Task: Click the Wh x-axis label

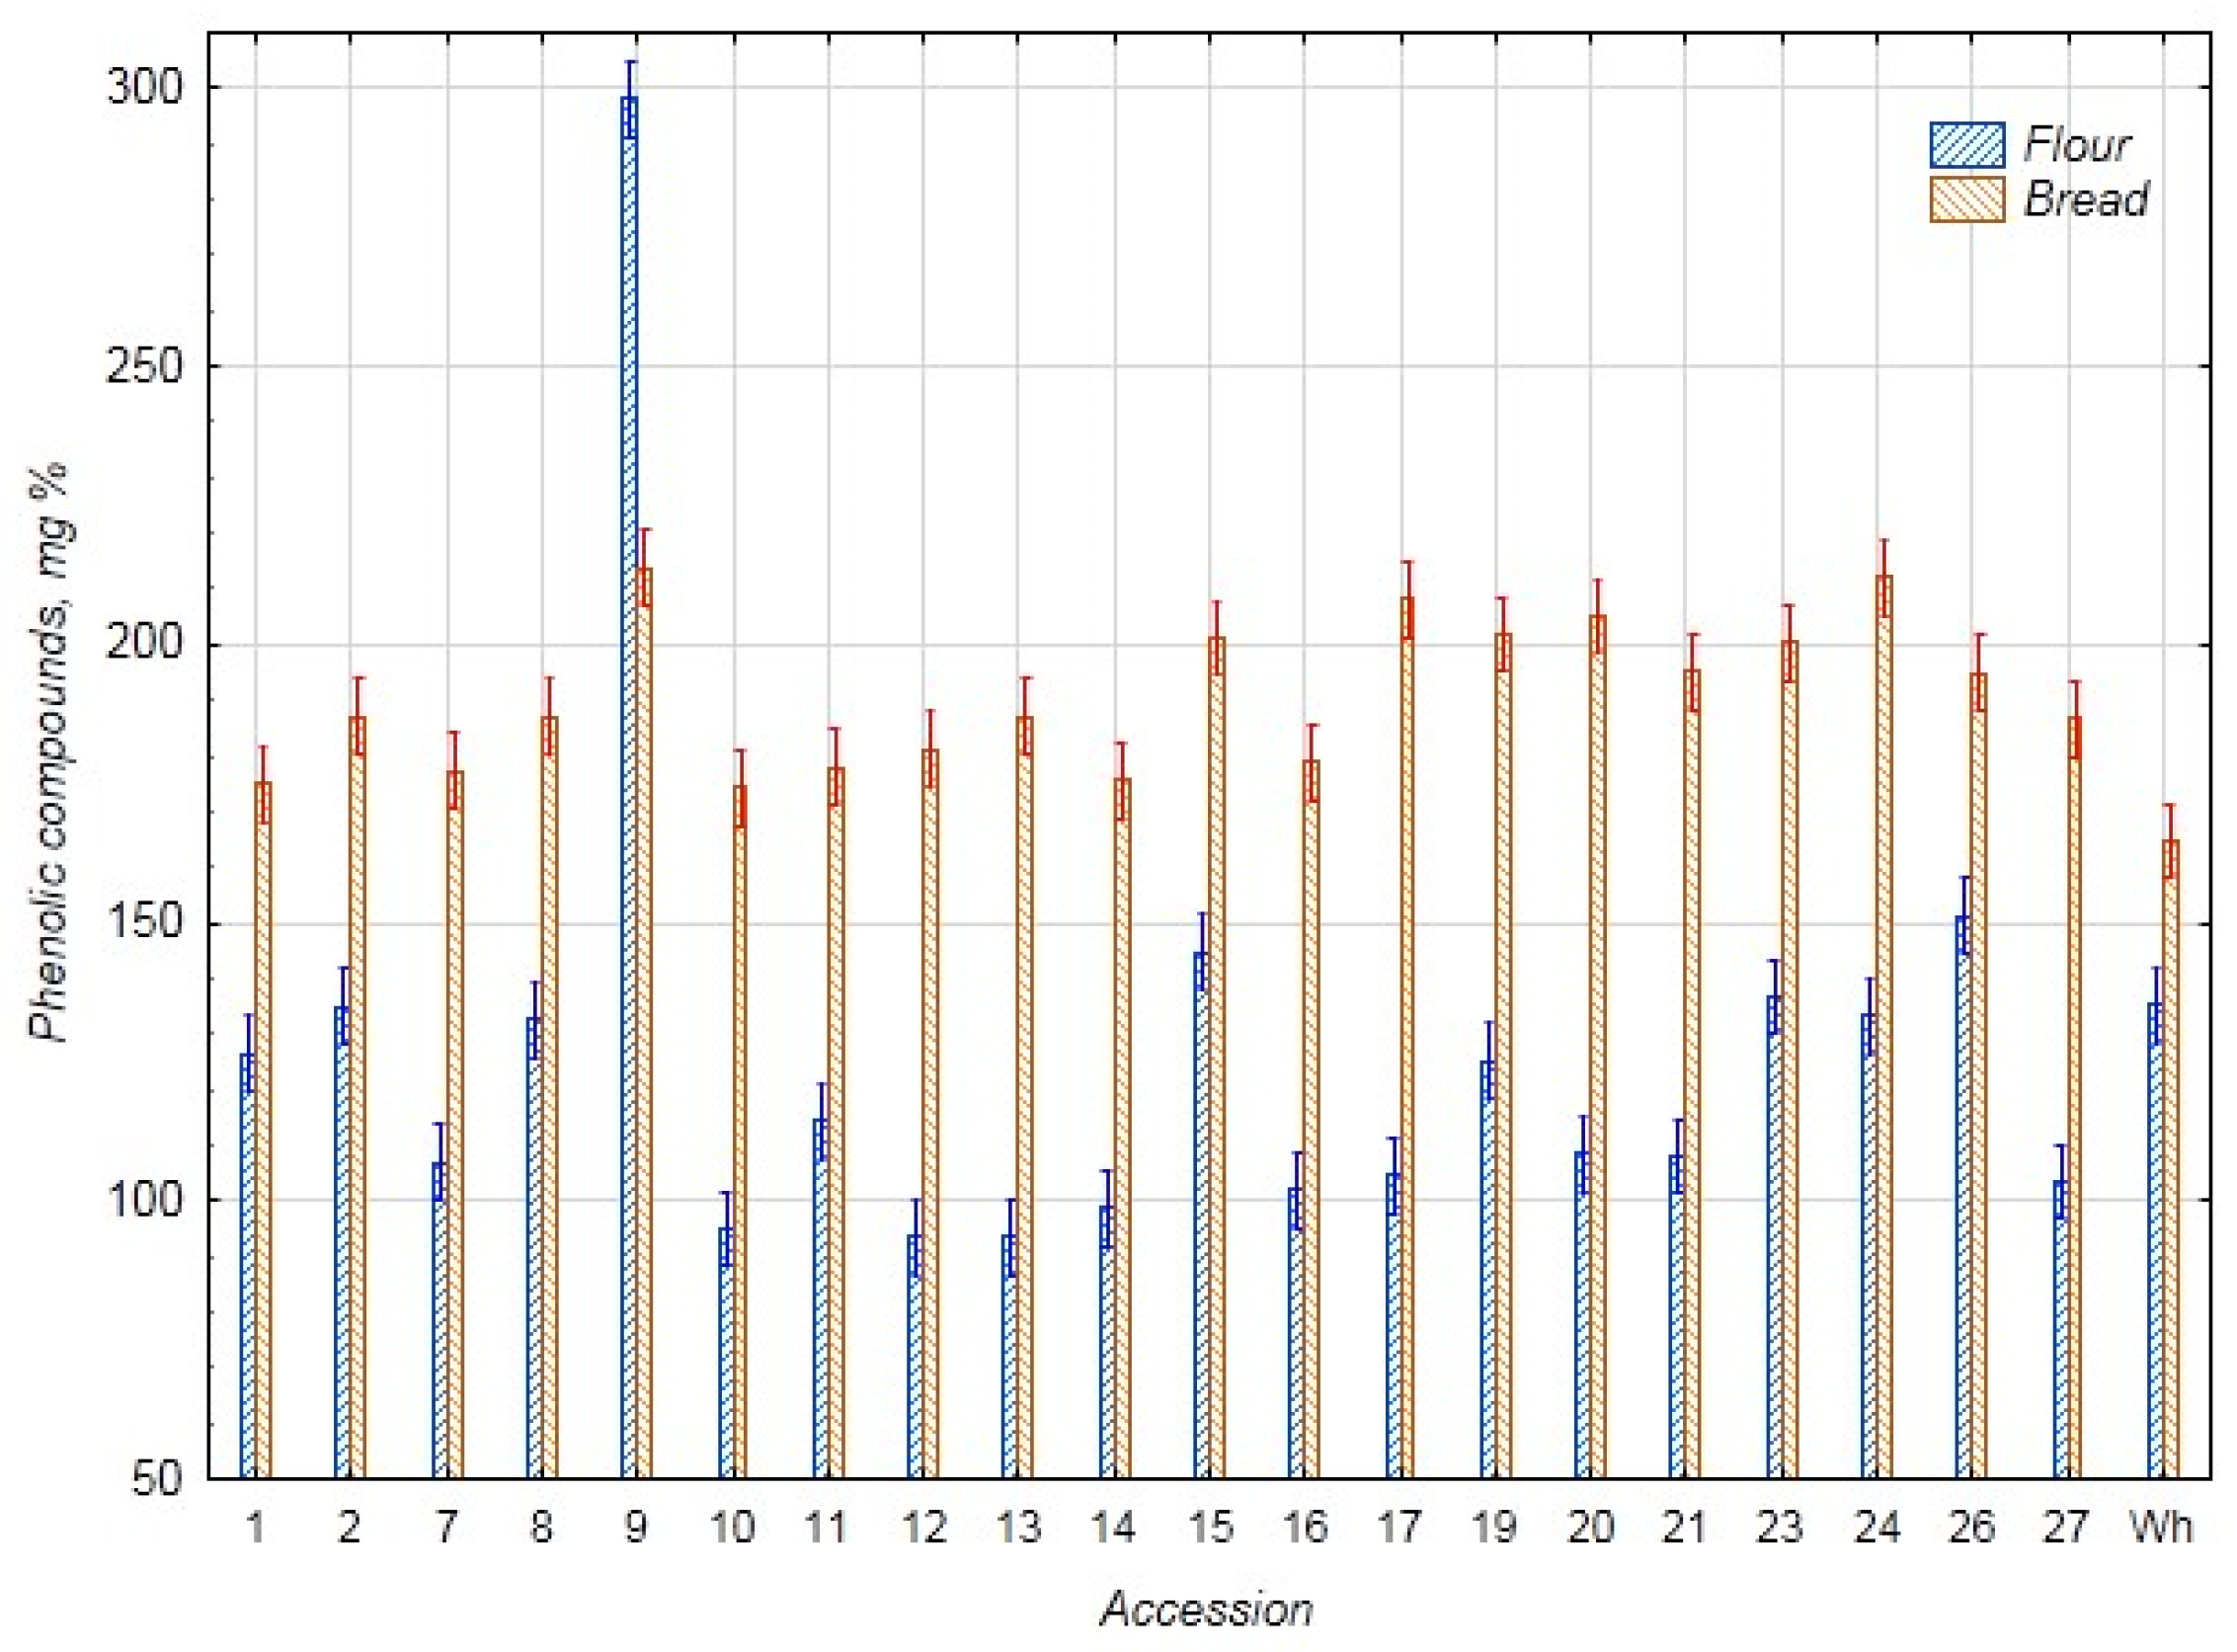Action: click(x=2160, y=1527)
